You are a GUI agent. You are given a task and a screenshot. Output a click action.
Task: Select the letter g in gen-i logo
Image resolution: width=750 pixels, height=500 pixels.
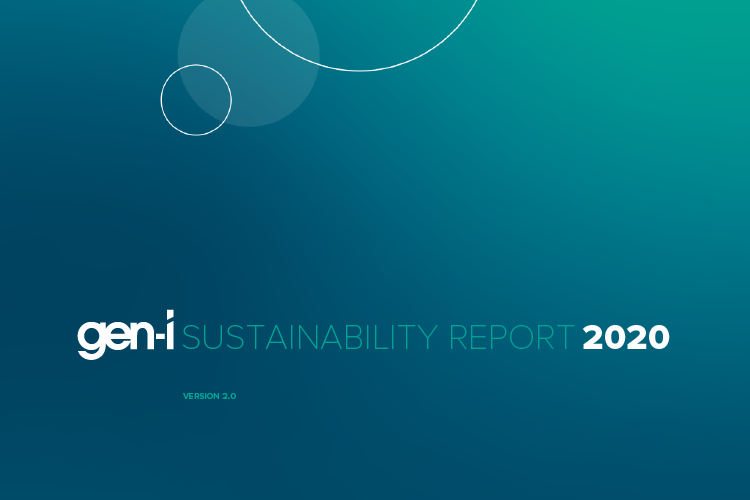click(x=89, y=342)
